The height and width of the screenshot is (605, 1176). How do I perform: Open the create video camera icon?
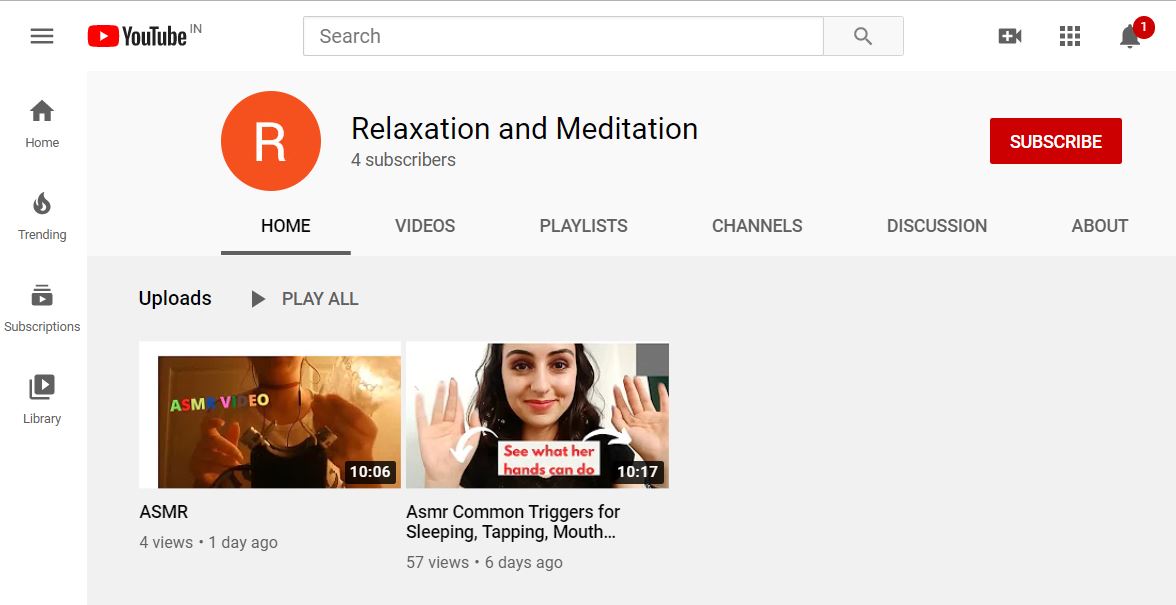click(x=1010, y=36)
